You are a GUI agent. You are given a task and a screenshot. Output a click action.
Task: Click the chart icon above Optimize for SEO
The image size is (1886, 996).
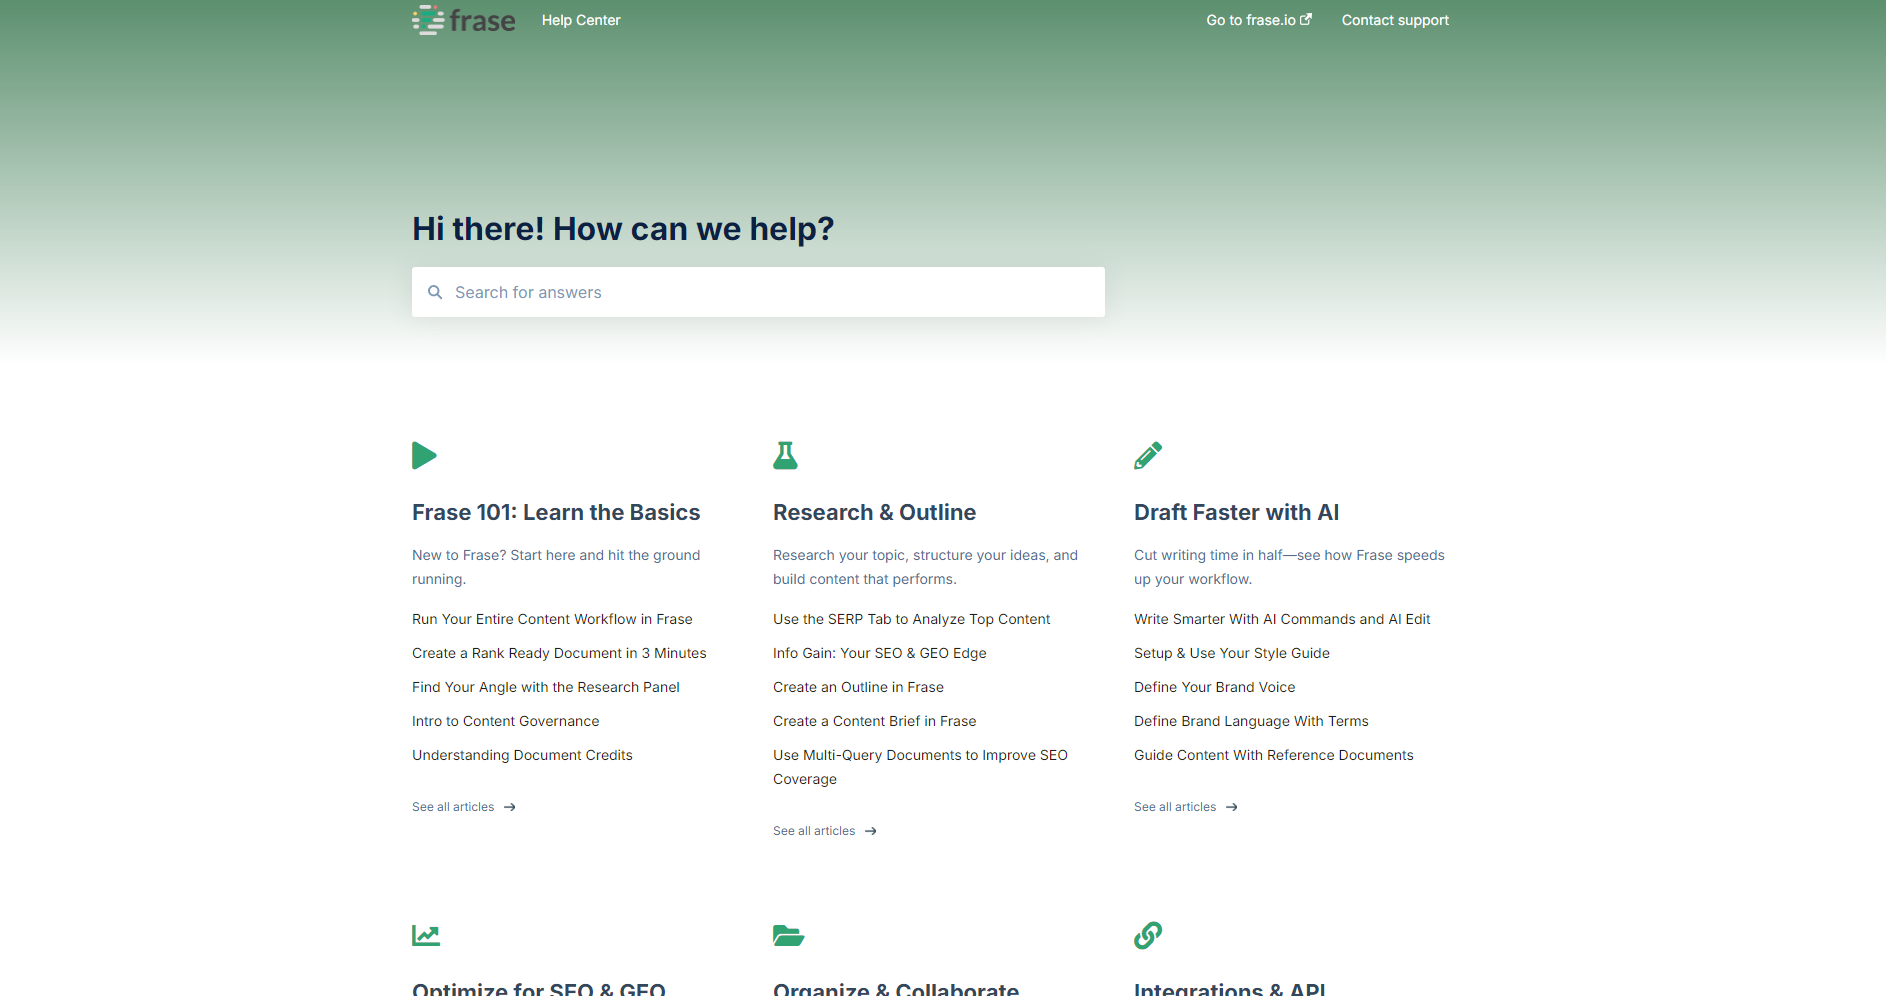(426, 935)
